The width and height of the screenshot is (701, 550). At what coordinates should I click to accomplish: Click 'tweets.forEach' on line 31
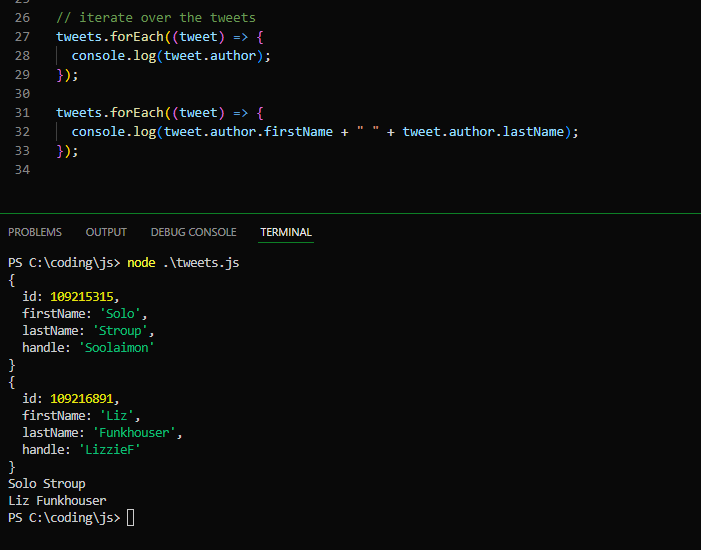(x=110, y=113)
